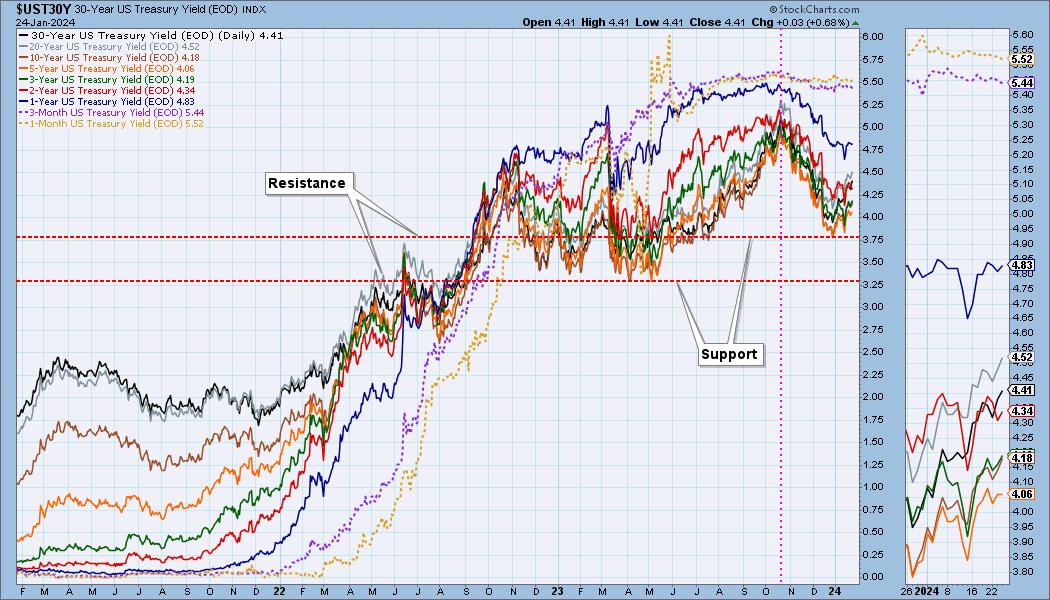Click the ©StockCharts.com attribution text
Screen dimensions: 1050x600
(x=814, y=9)
